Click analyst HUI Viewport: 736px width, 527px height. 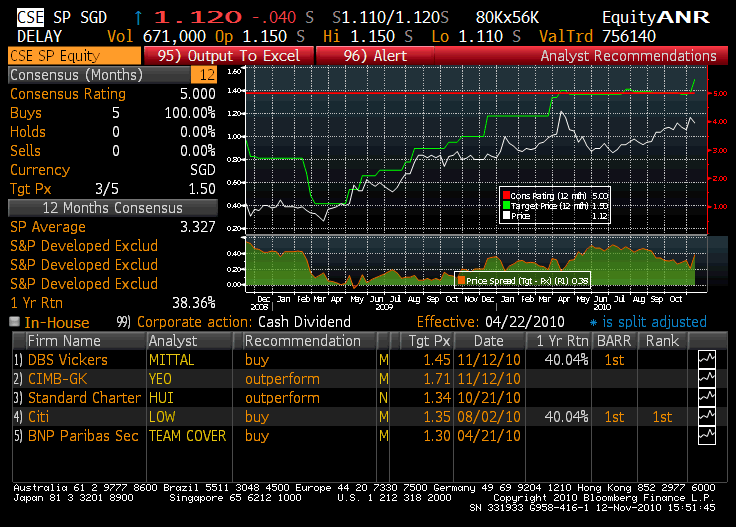[x=161, y=398]
